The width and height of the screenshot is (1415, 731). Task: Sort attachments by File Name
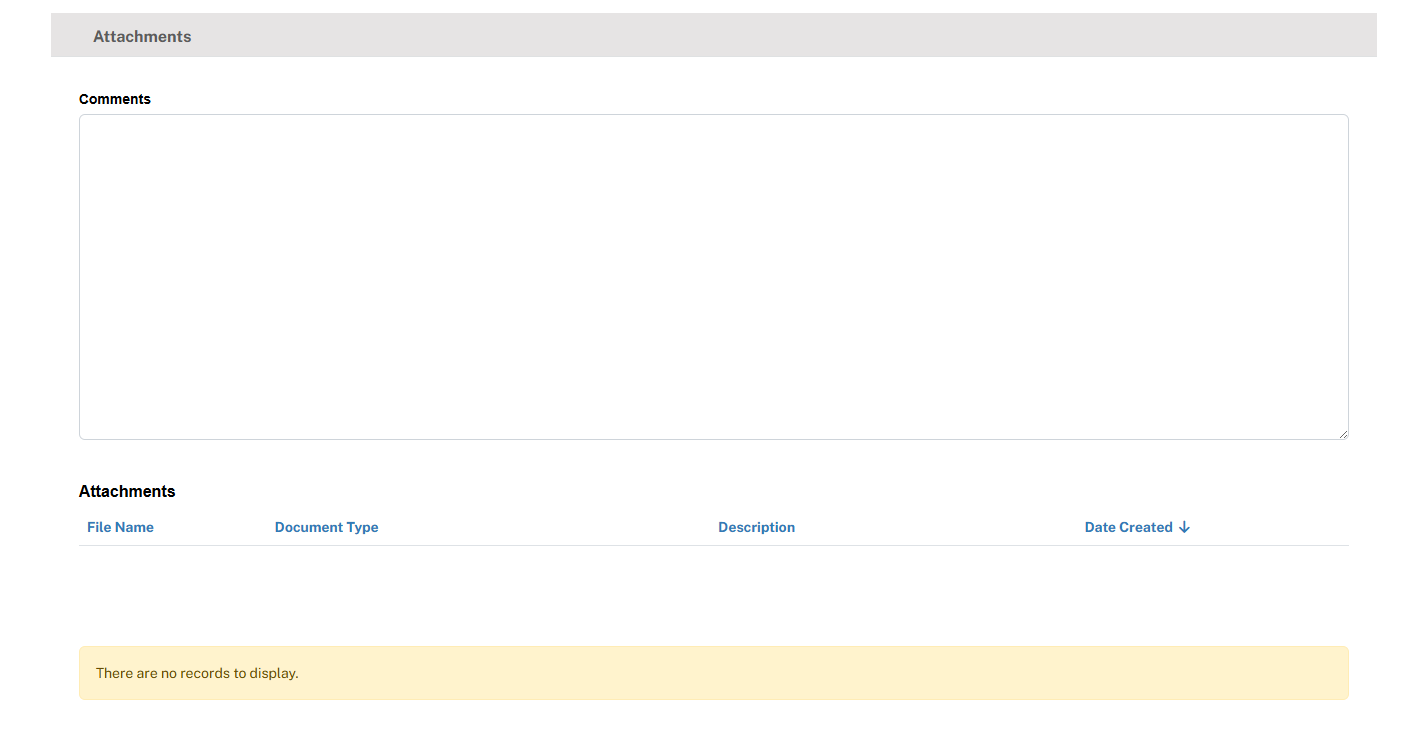120,527
